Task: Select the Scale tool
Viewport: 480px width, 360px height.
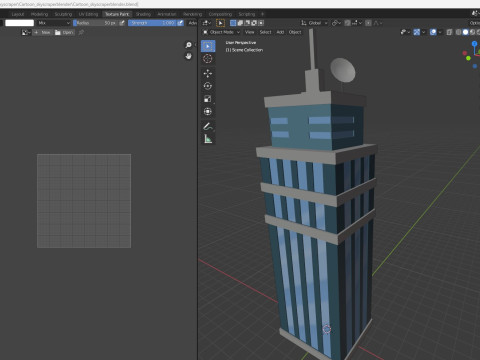Action: 208,99
